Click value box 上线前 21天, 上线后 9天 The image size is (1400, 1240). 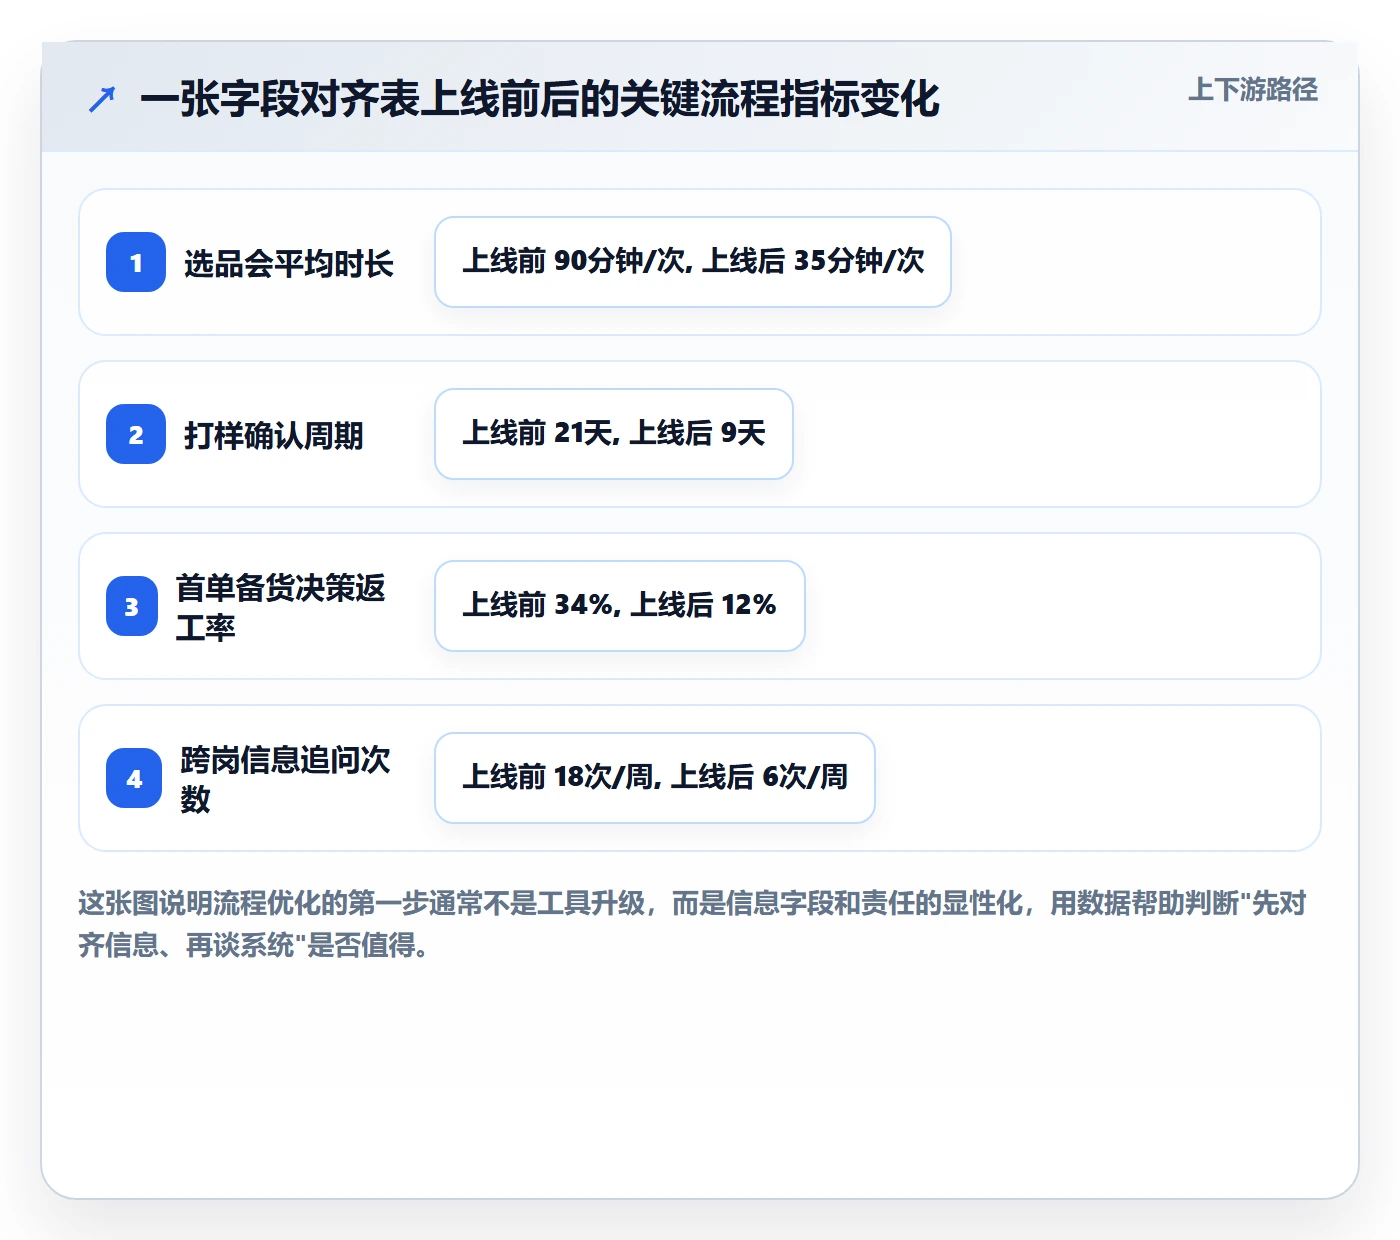click(614, 434)
